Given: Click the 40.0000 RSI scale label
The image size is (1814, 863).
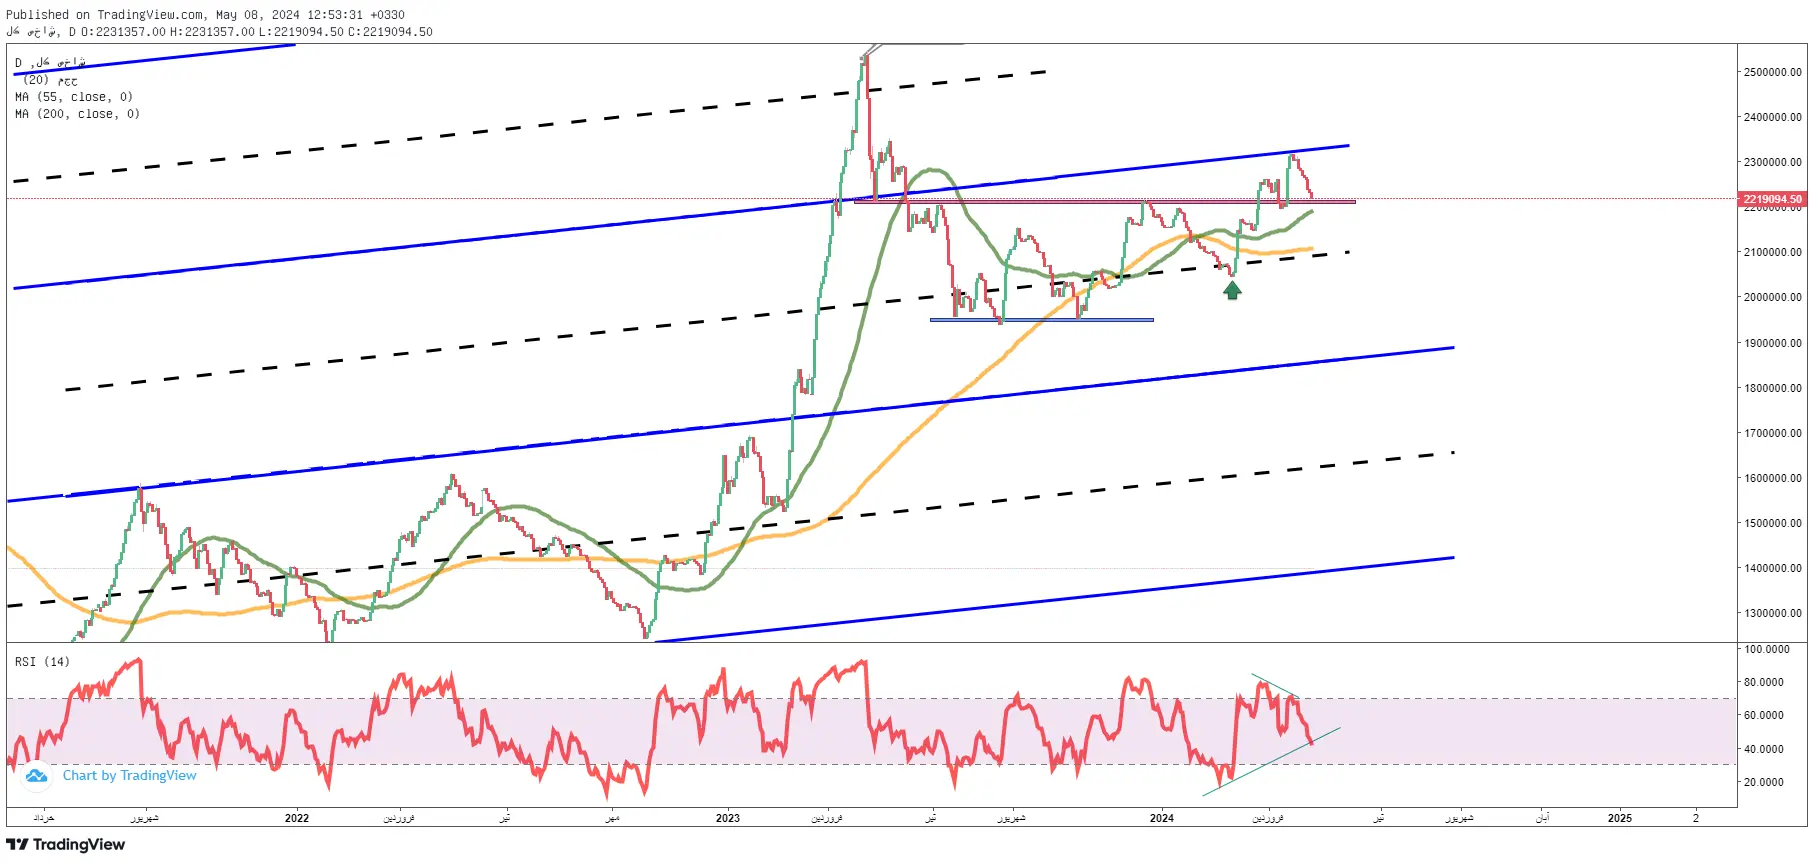Looking at the screenshot, I should click(1764, 749).
